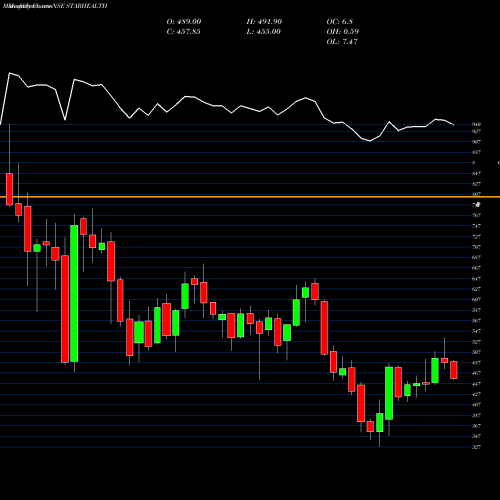Click the 847 price axis label
Viewport: 500px width, 500px height.
pos(476,173)
